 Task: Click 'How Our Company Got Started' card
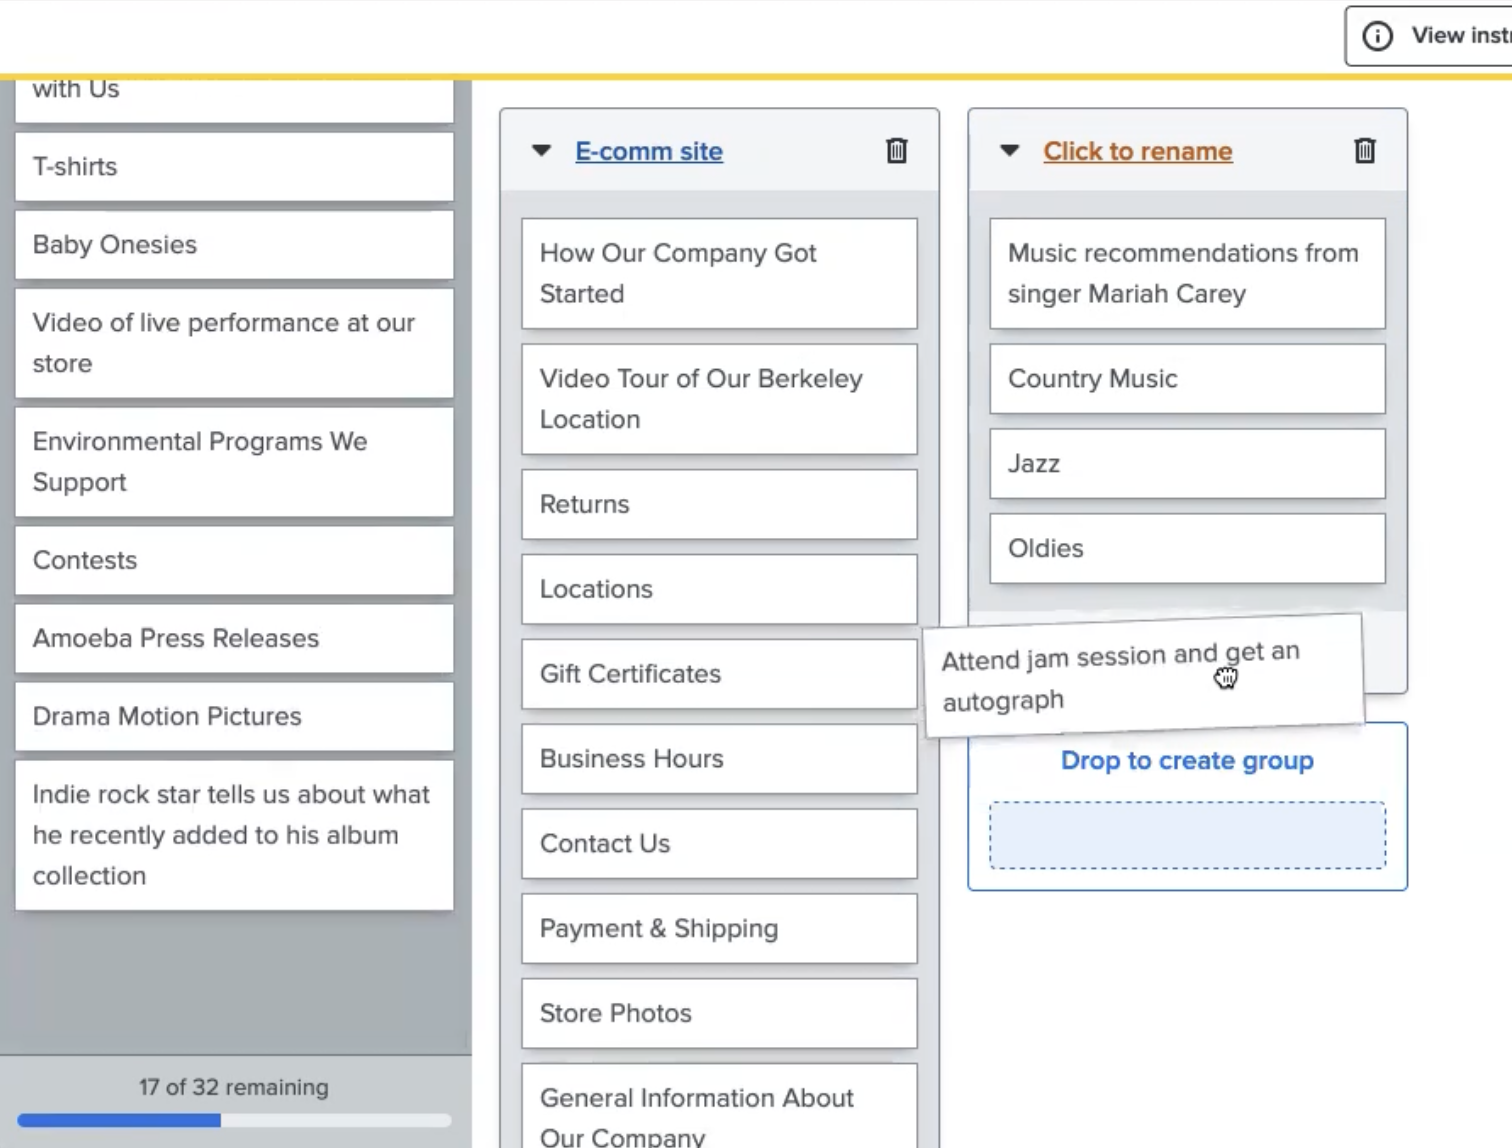719,273
